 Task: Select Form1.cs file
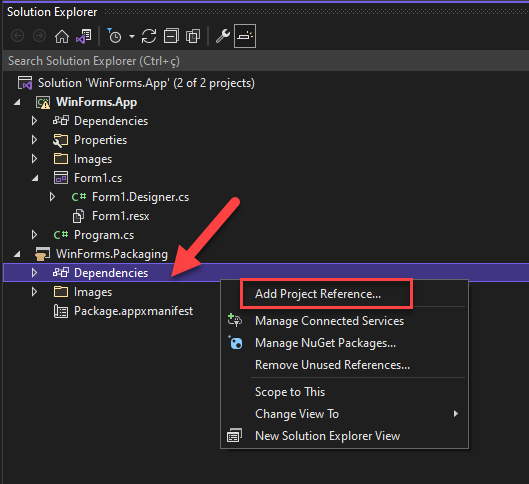[x=98, y=178]
